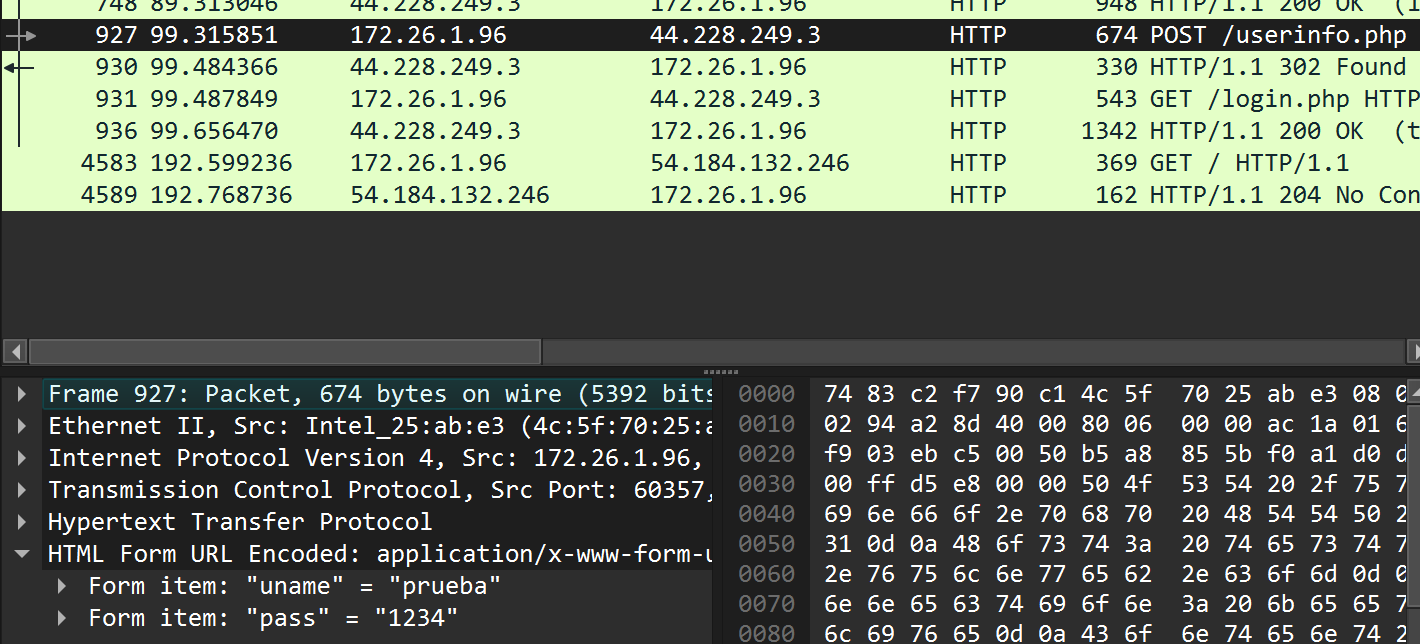The width and height of the screenshot is (1420, 644).
Task: Click the splitter handle between the panes
Action: [720, 371]
